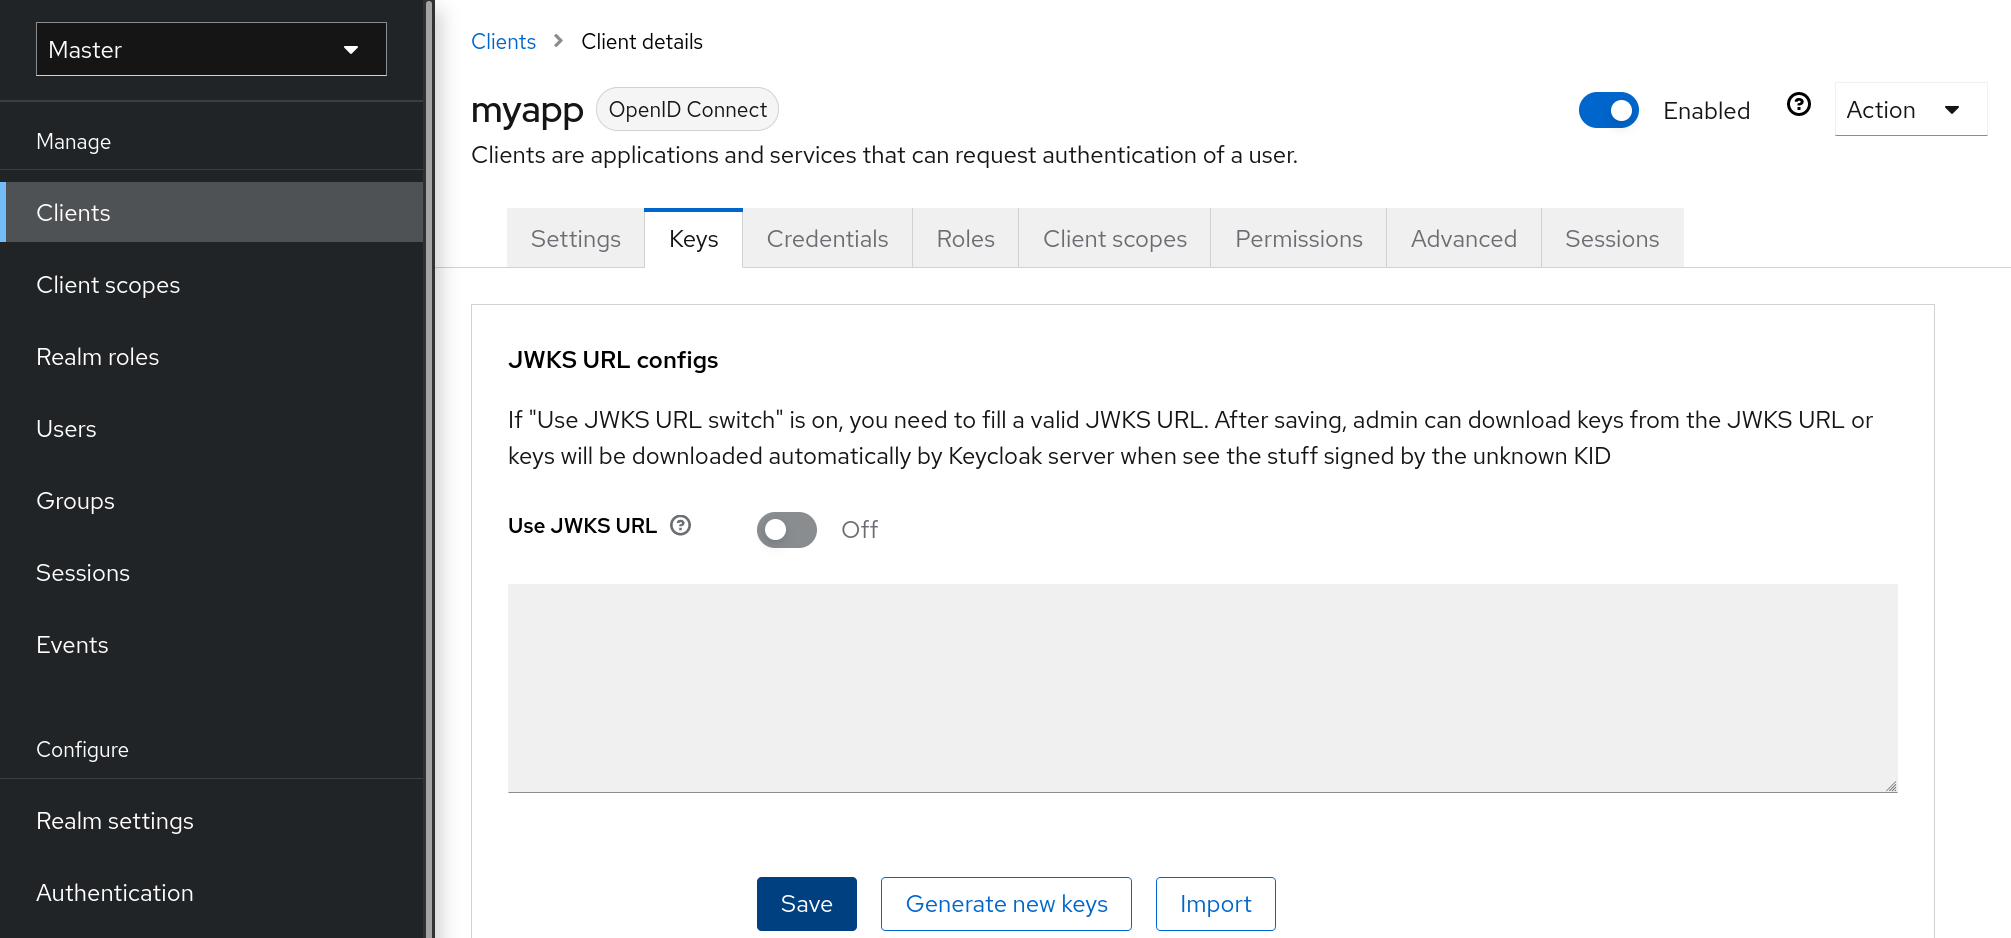The height and width of the screenshot is (938, 2011).
Task: Open the Credentials tab
Action: tap(827, 239)
